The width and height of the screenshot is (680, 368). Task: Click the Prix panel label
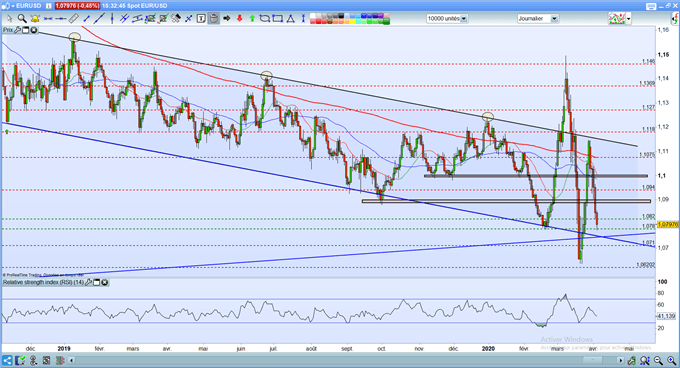(x=8, y=30)
